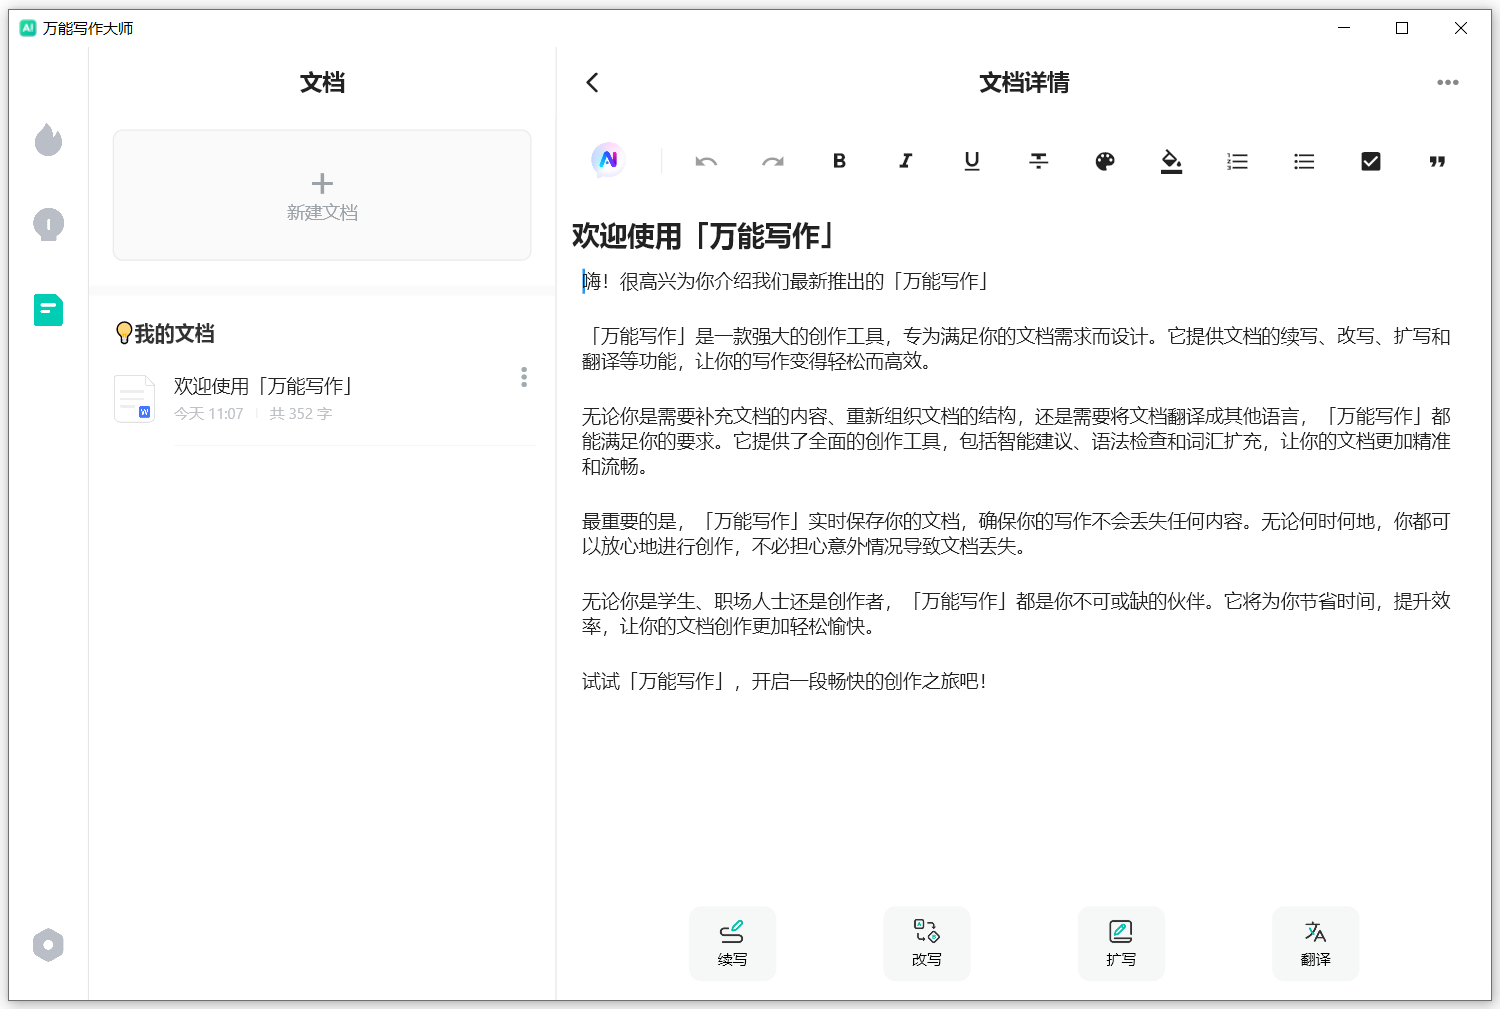Open the background fill color picker

point(1171,161)
